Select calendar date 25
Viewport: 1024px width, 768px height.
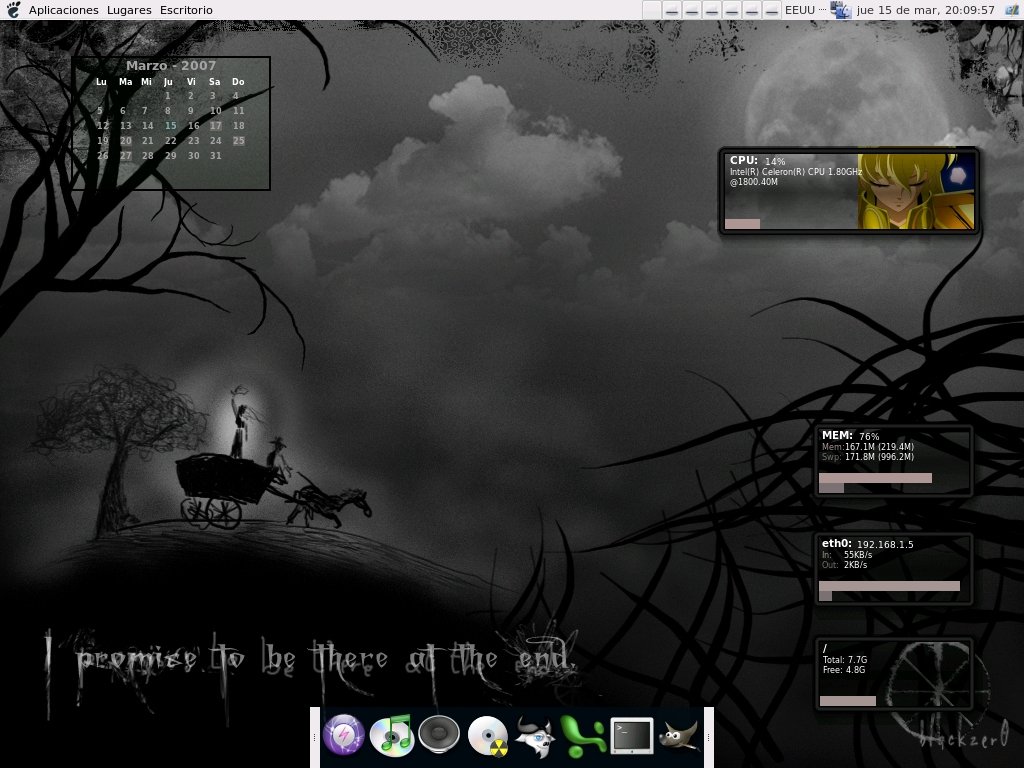tap(238, 140)
